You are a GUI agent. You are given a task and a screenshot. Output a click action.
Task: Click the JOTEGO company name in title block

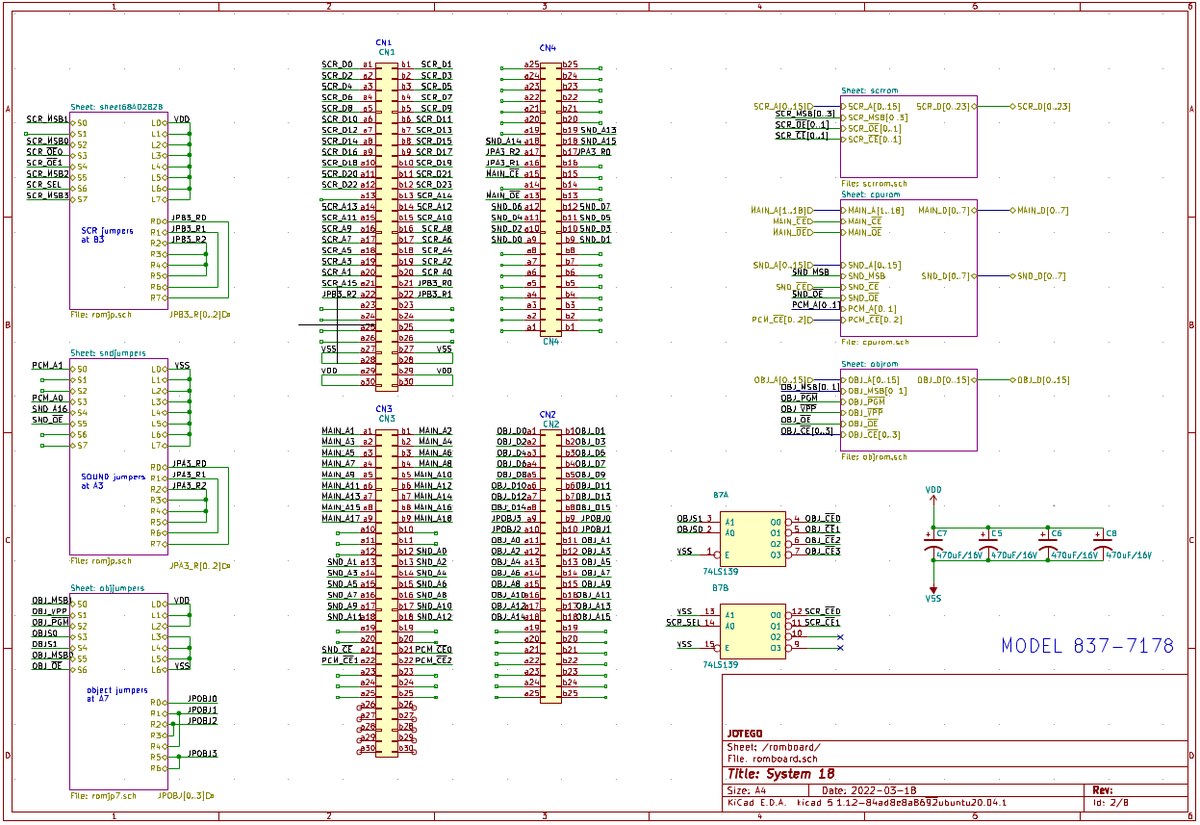(x=745, y=735)
